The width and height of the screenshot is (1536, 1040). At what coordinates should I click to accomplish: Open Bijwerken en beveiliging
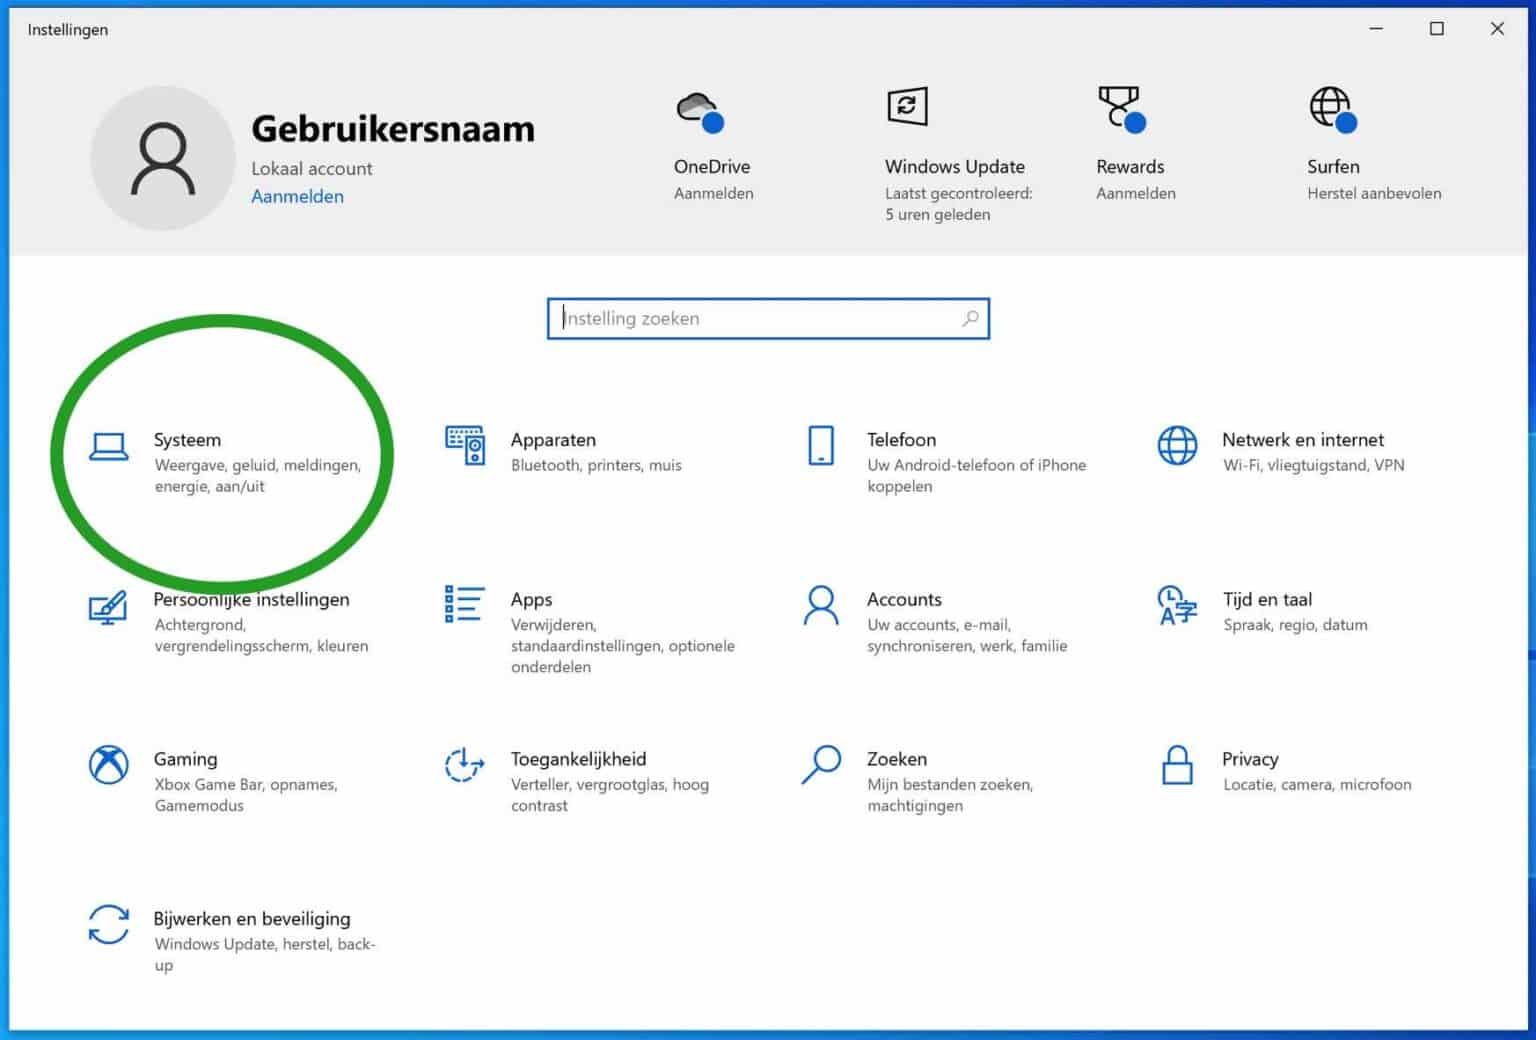click(251, 918)
